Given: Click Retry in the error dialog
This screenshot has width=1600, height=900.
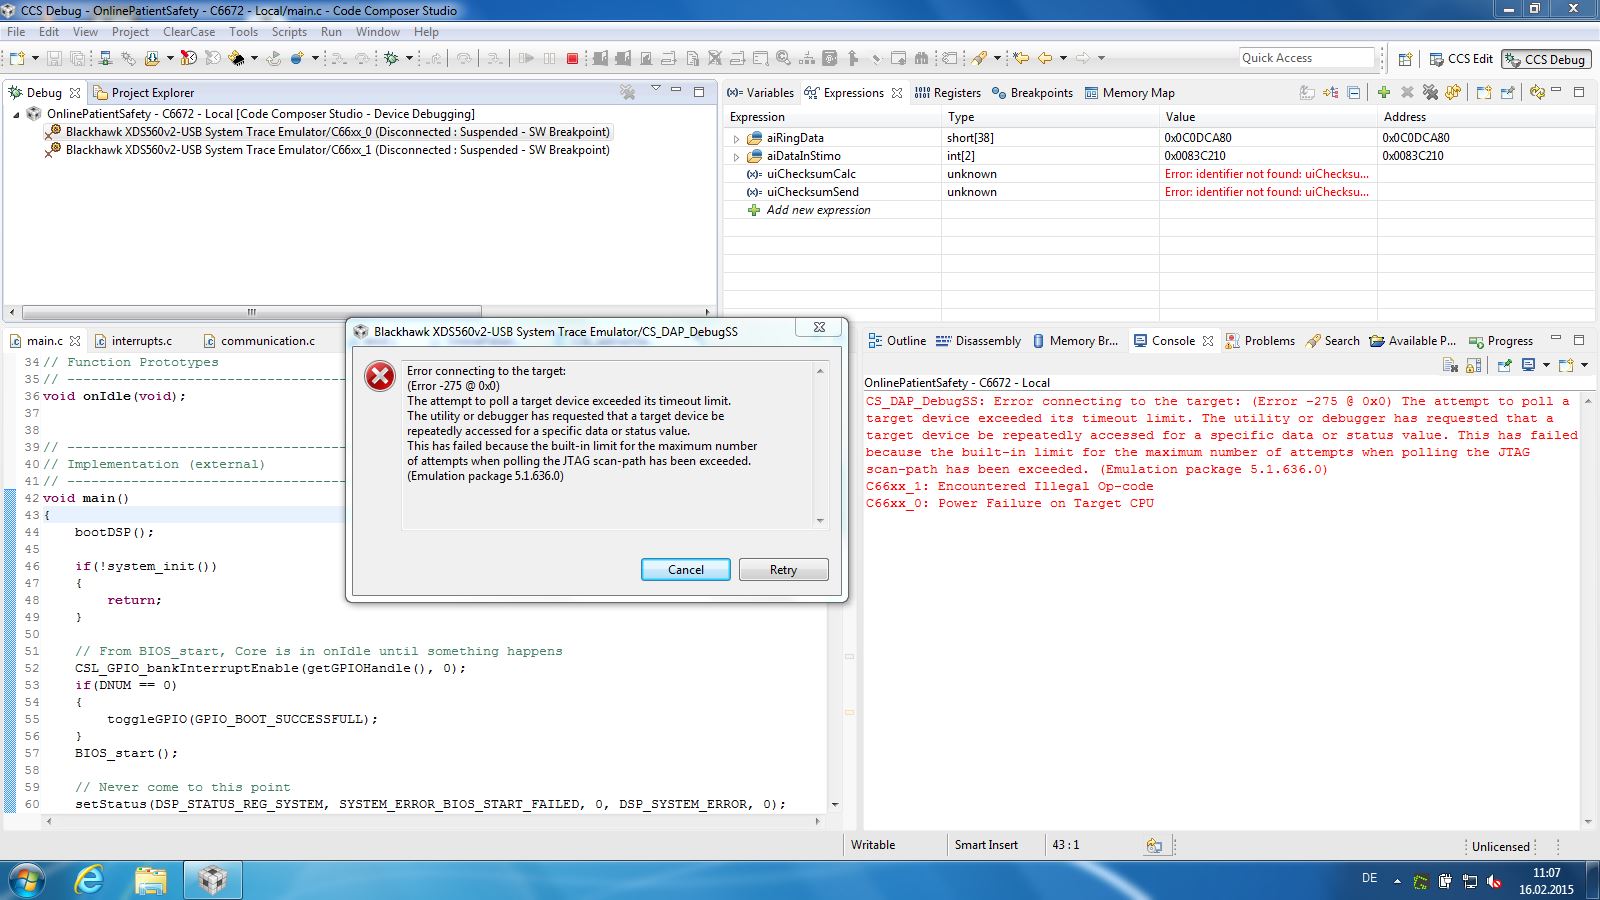Looking at the screenshot, I should (x=784, y=570).
